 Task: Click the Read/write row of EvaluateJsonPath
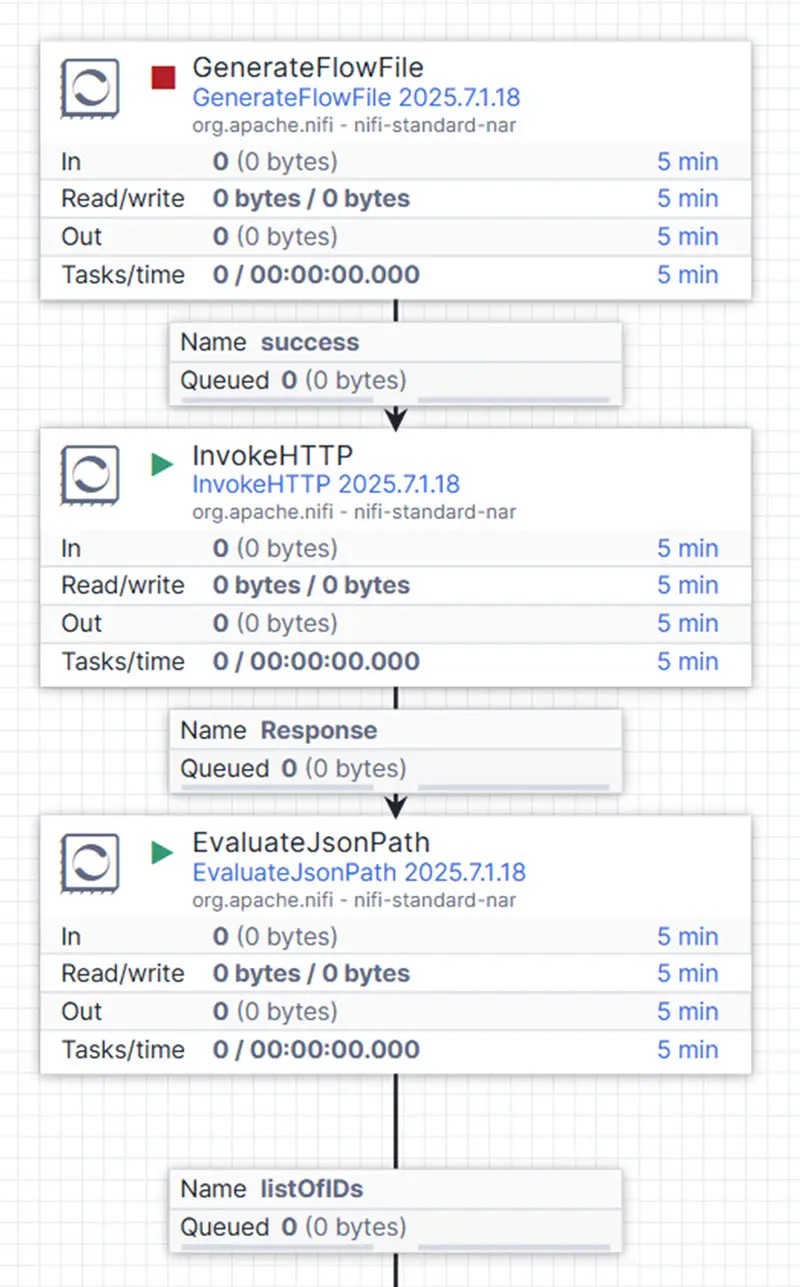[x=395, y=974]
